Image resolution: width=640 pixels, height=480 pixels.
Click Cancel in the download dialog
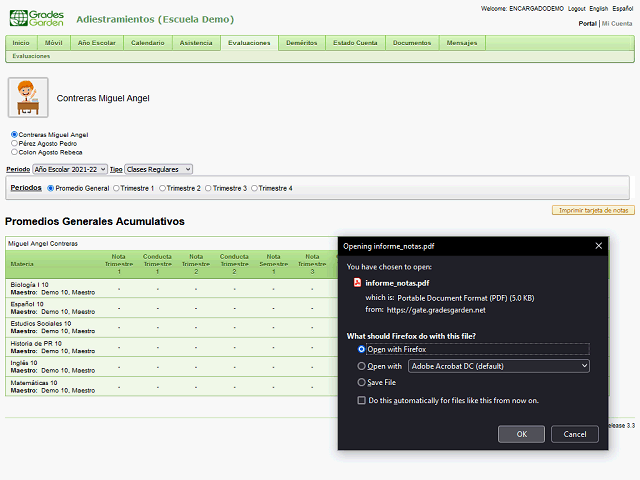point(574,434)
